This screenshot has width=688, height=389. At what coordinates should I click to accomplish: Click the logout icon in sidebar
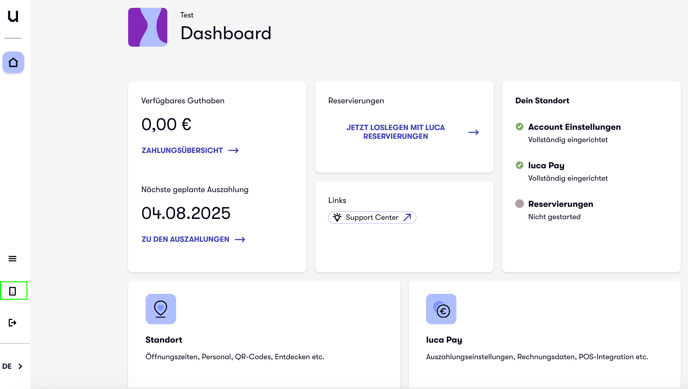coord(13,323)
